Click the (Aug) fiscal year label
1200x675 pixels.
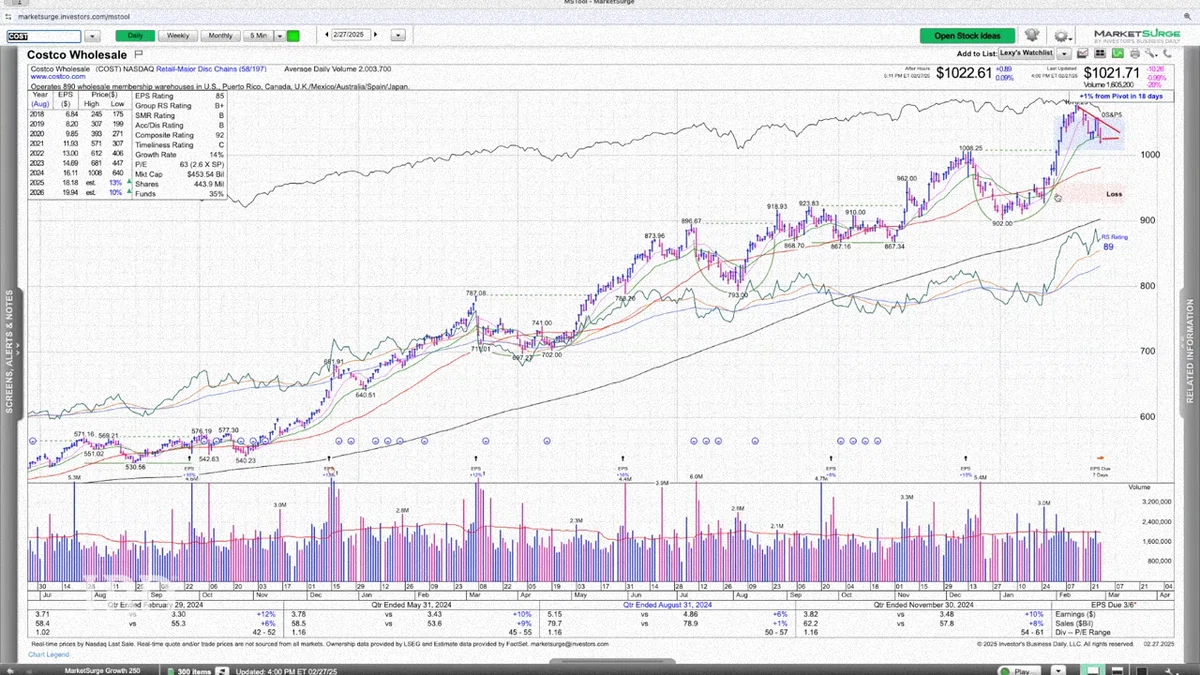click(40, 104)
